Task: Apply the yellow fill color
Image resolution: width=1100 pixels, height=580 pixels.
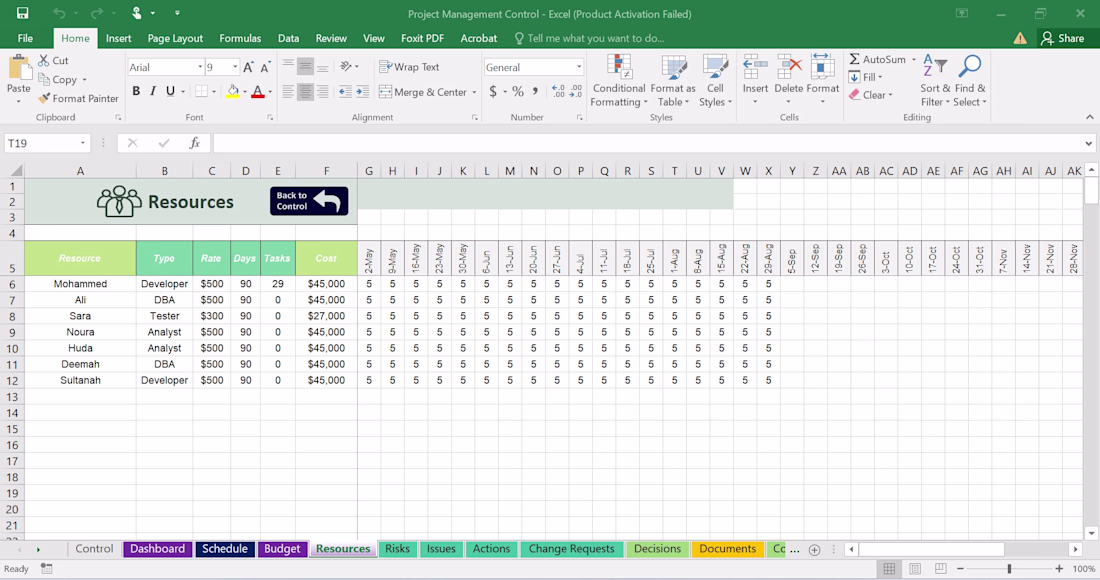Action: pyautogui.click(x=233, y=91)
